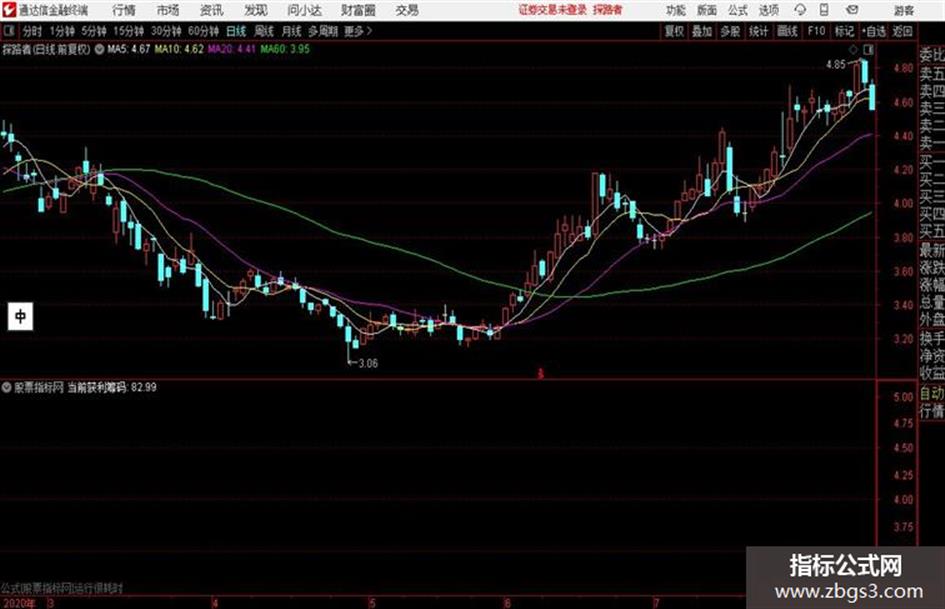Click the 返回 back button
The width and height of the screenshot is (945, 609).
(x=902, y=31)
